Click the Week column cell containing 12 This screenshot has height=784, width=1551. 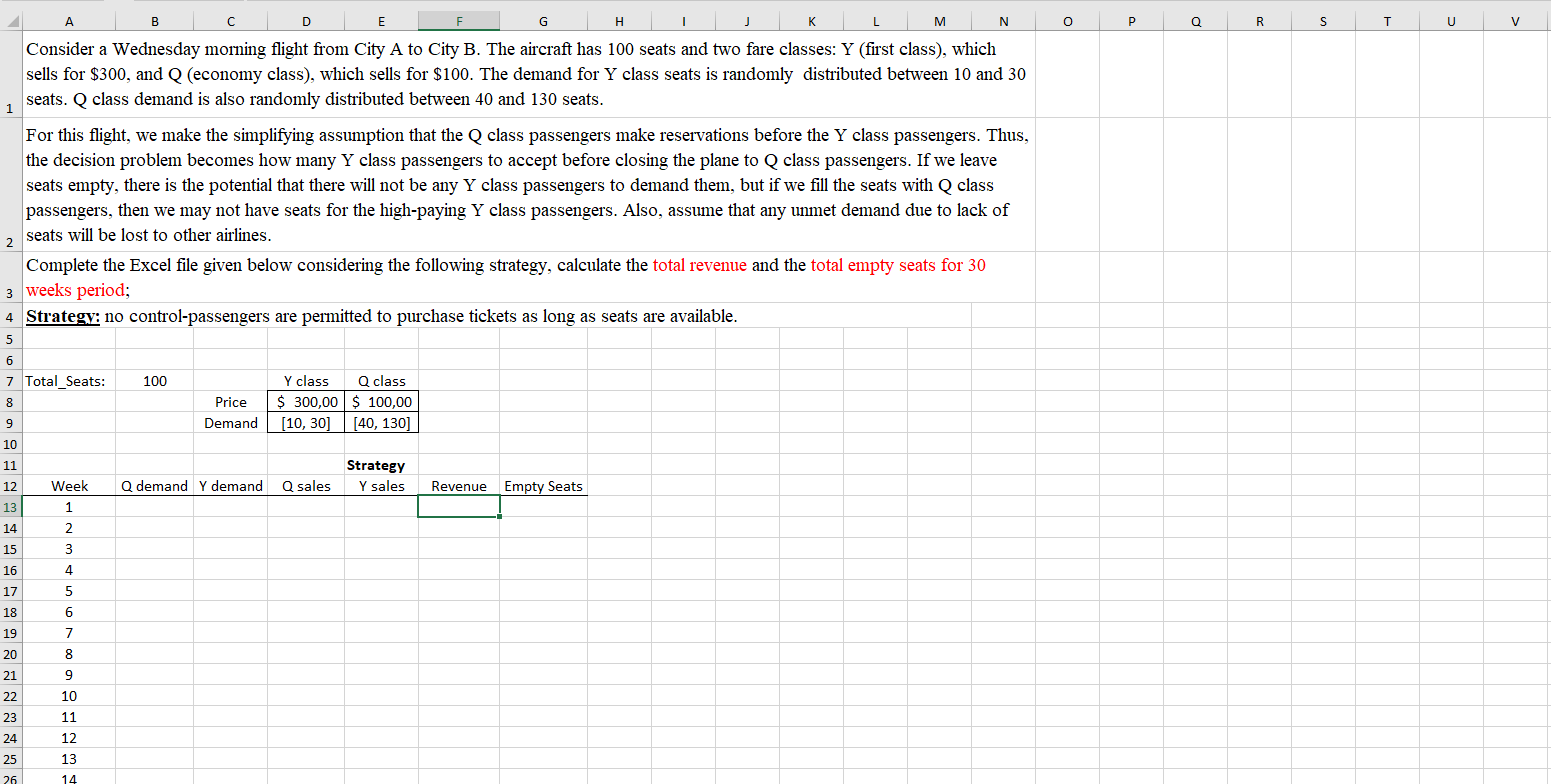69,738
